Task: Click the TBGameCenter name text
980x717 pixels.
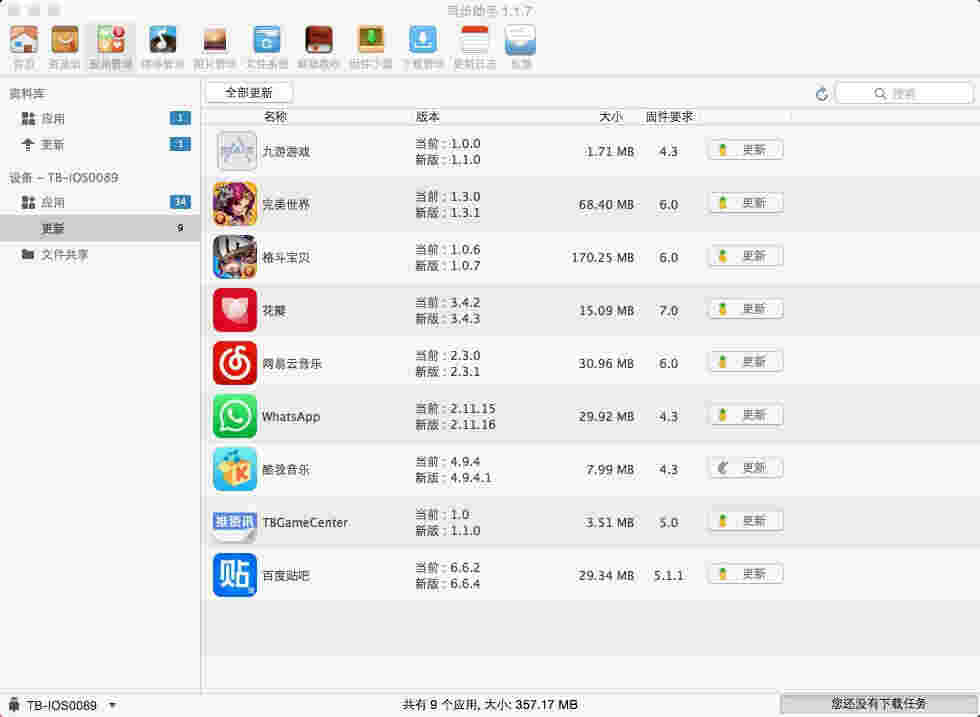Action: click(x=305, y=523)
